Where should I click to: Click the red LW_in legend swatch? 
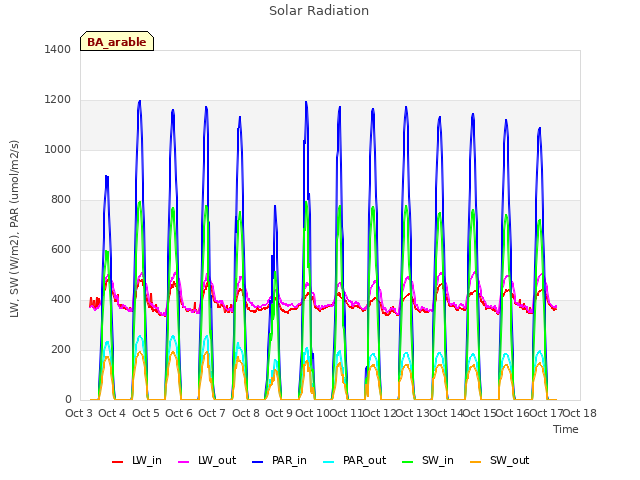pos(118,462)
